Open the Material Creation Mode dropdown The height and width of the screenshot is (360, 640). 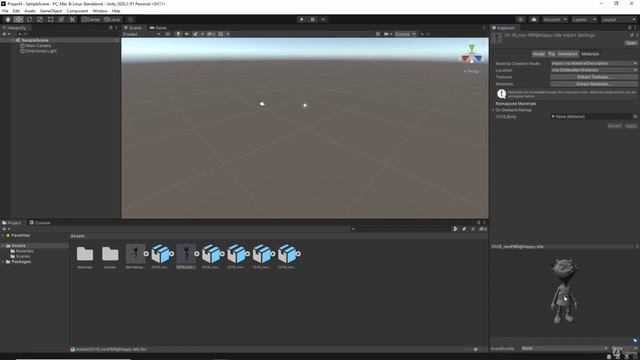(x=594, y=63)
